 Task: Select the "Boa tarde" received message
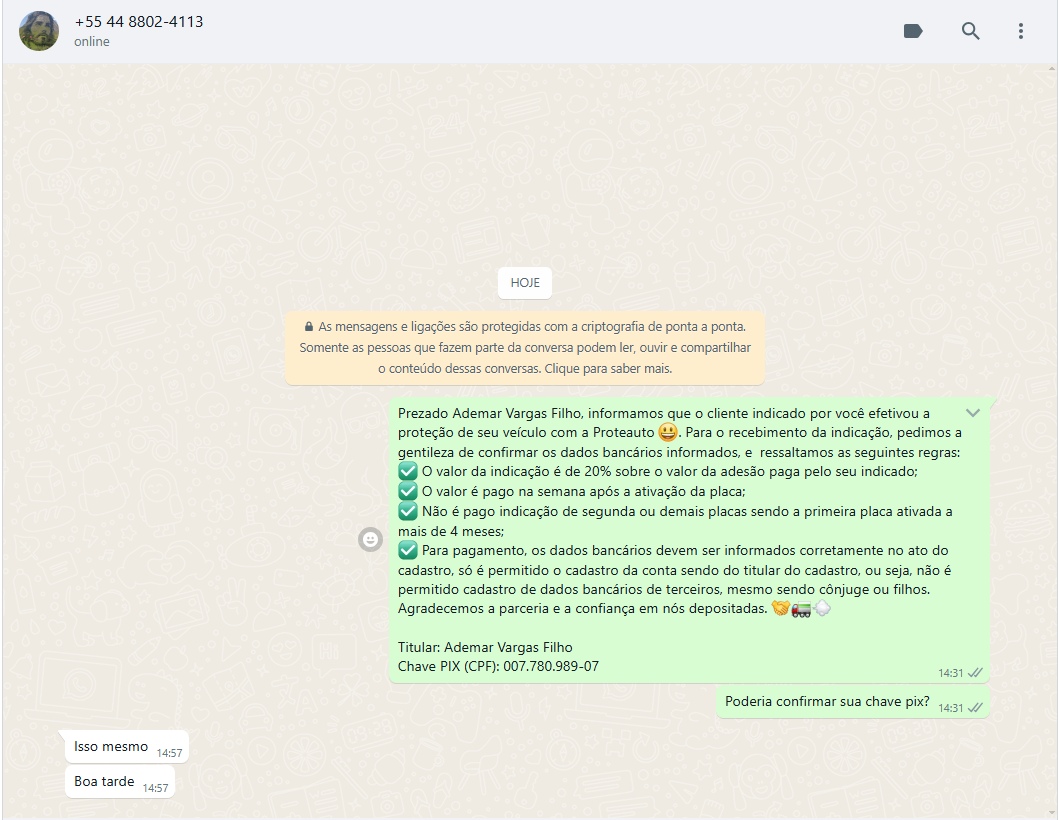pyautogui.click(x=104, y=781)
